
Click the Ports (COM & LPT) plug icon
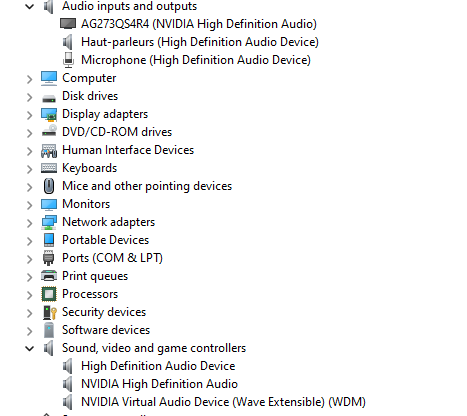pyautogui.click(x=49, y=258)
